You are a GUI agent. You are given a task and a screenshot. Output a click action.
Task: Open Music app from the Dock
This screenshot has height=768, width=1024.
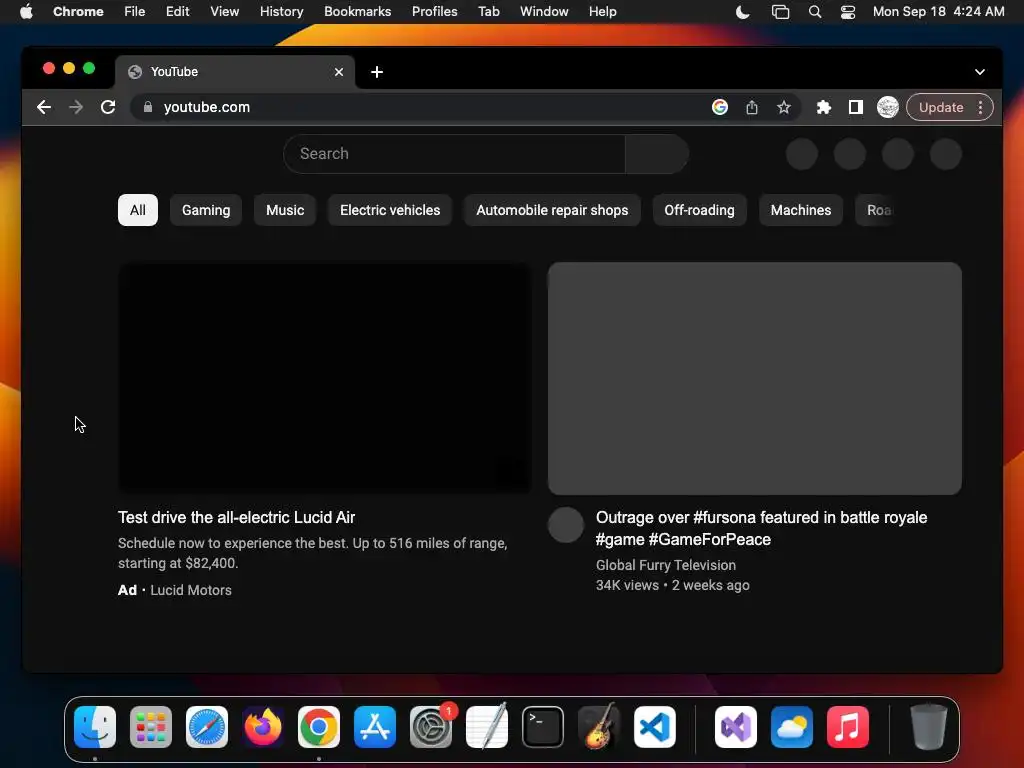pos(848,727)
